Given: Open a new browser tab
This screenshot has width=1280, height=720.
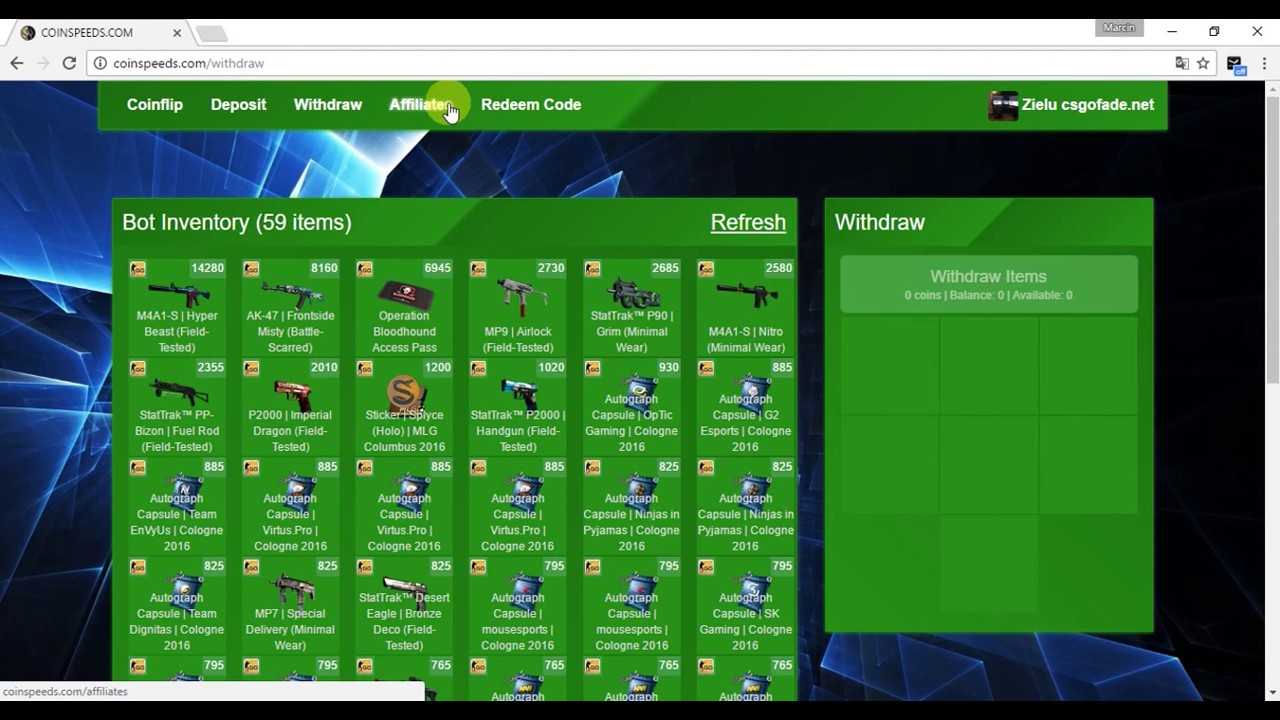Looking at the screenshot, I should pyautogui.click(x=211, y=34).
